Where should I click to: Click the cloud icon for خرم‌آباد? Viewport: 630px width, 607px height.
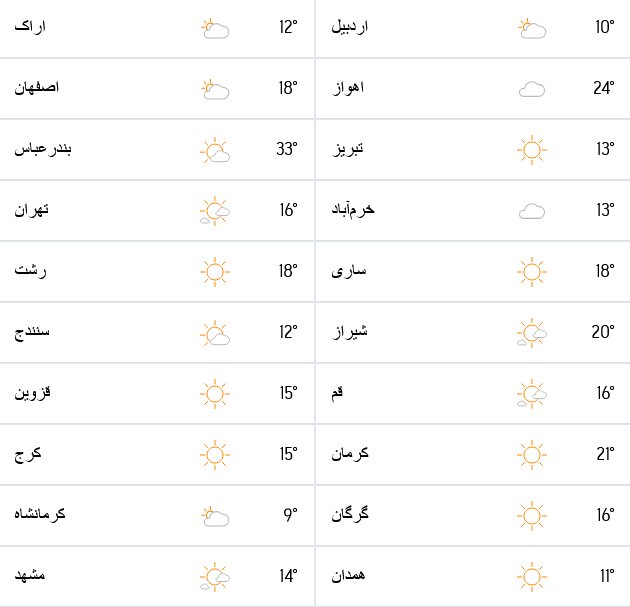(531, 211)
